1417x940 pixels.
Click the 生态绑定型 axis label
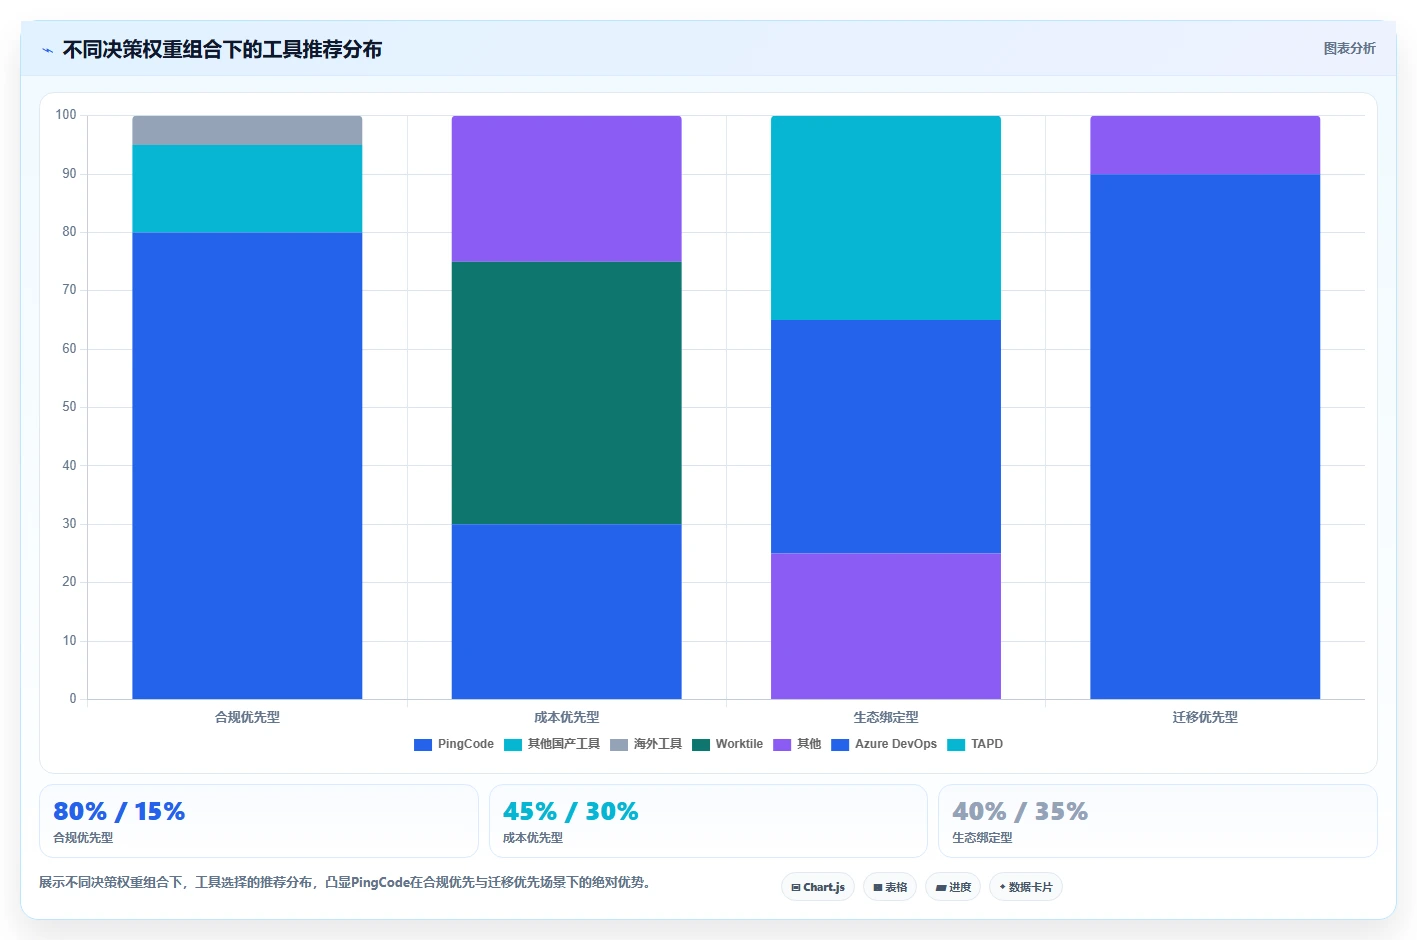(886, 717)
